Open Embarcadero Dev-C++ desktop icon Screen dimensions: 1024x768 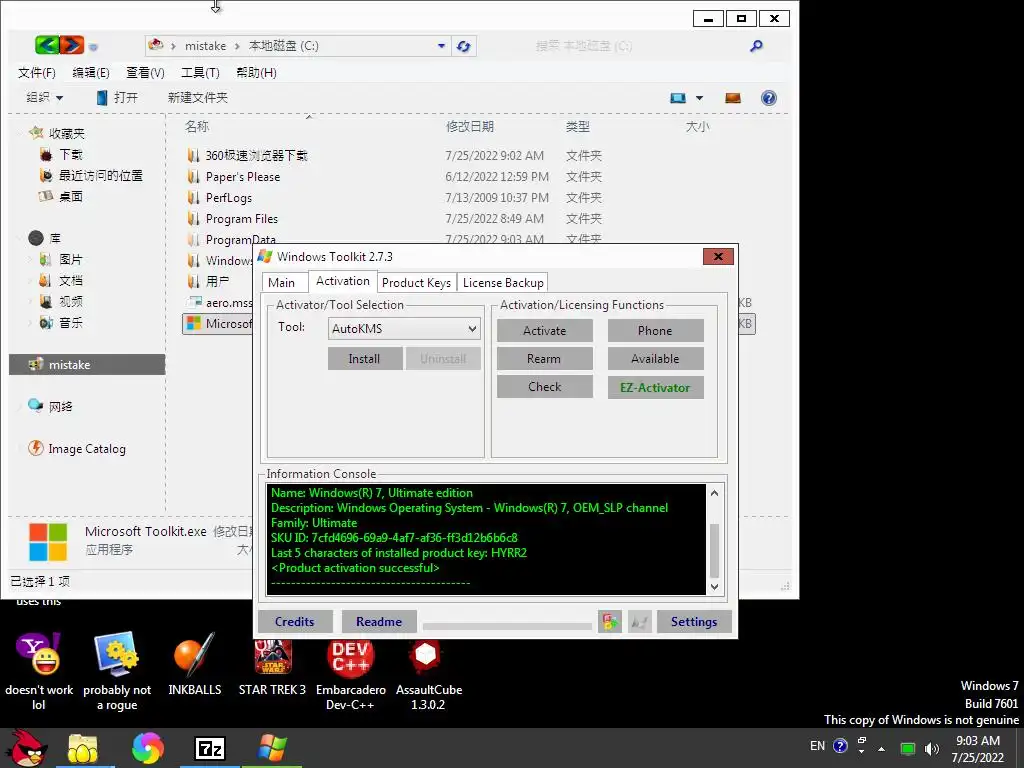point(351,675)
